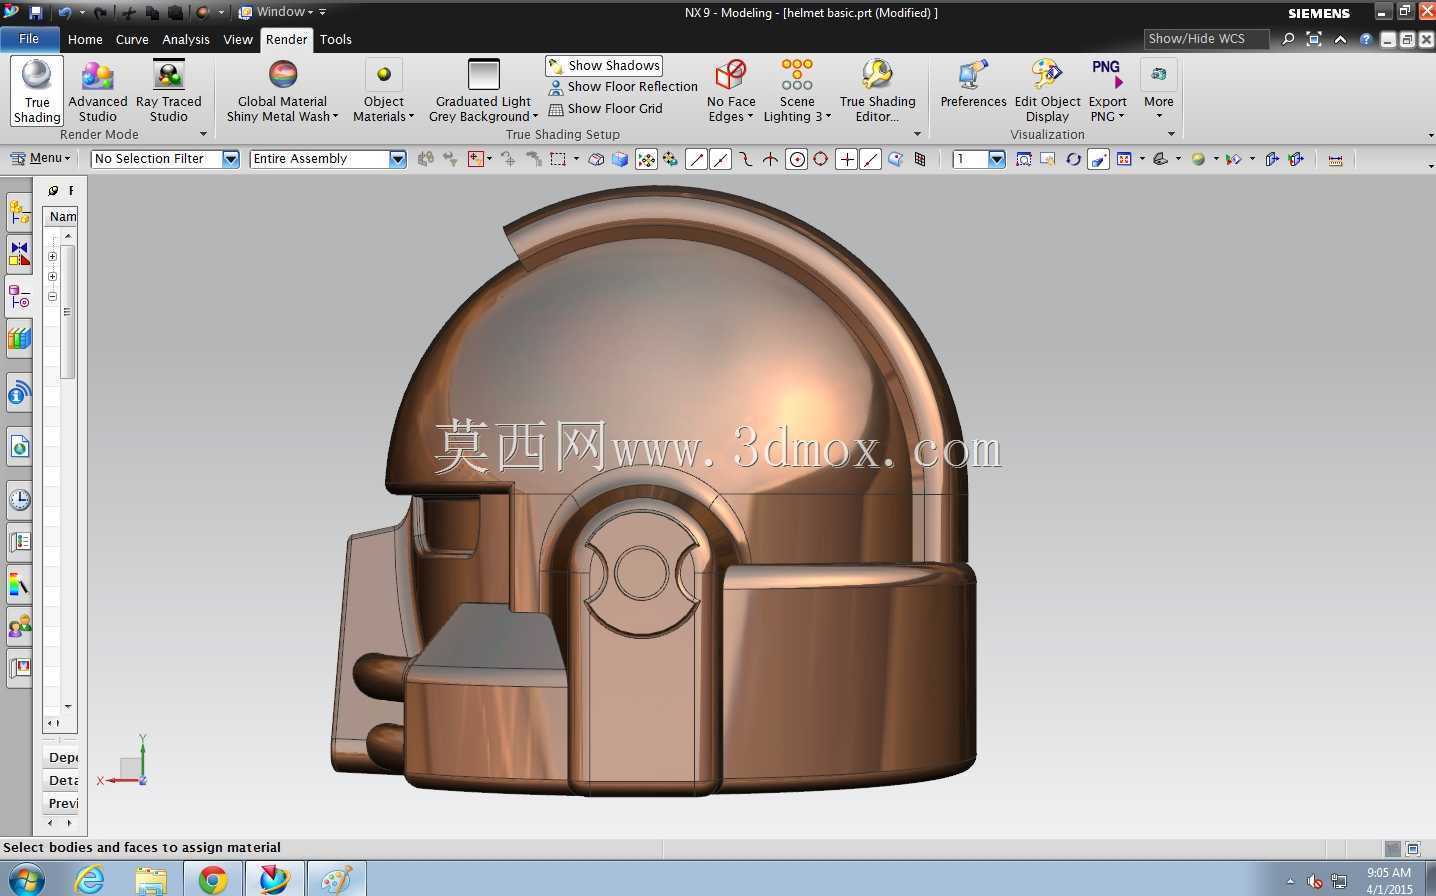Toggle snap Existing Point plus option

click(x=846, y=159)
